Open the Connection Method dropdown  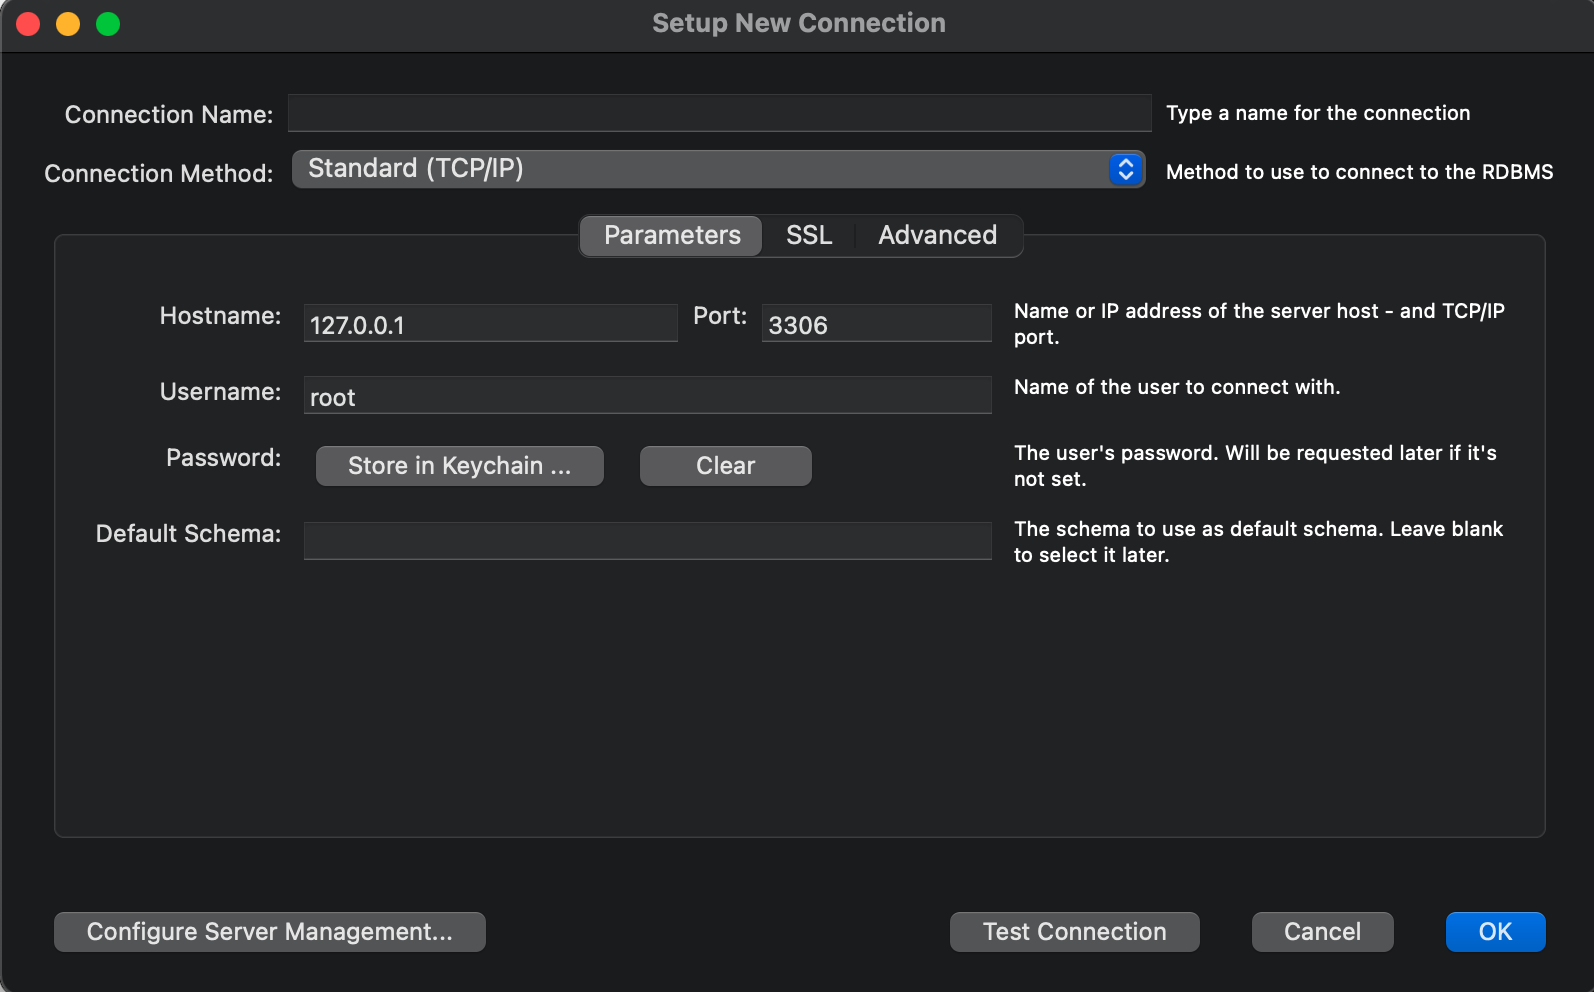tap(718, 169)
